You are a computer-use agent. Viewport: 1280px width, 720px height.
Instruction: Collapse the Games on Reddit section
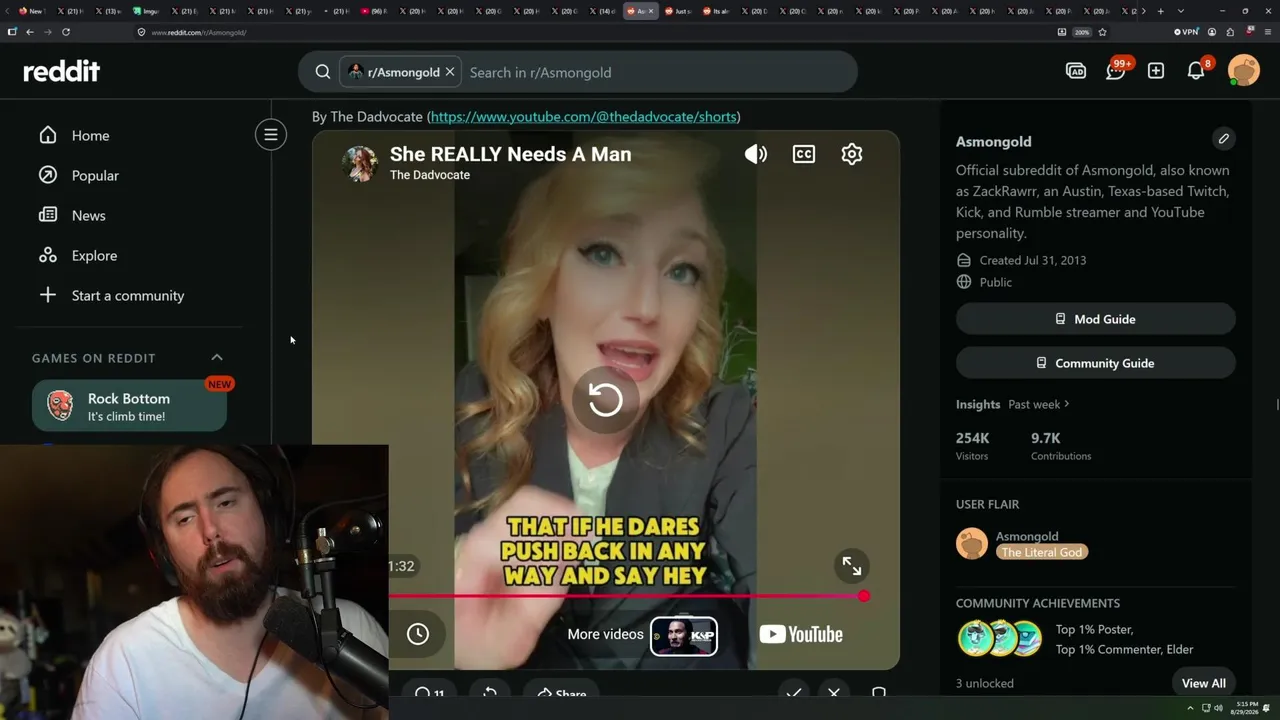217,357
